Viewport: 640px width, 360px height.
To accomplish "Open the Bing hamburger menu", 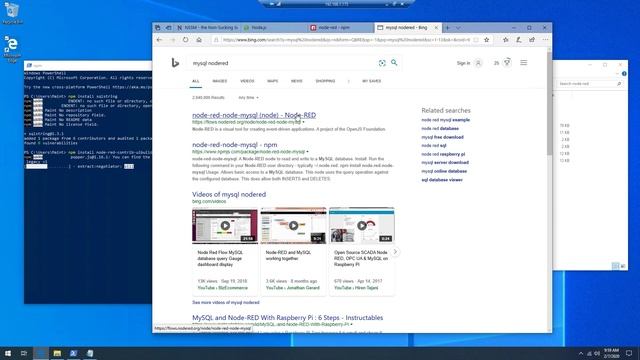I will pyautogui.click(x=524, y=63).
